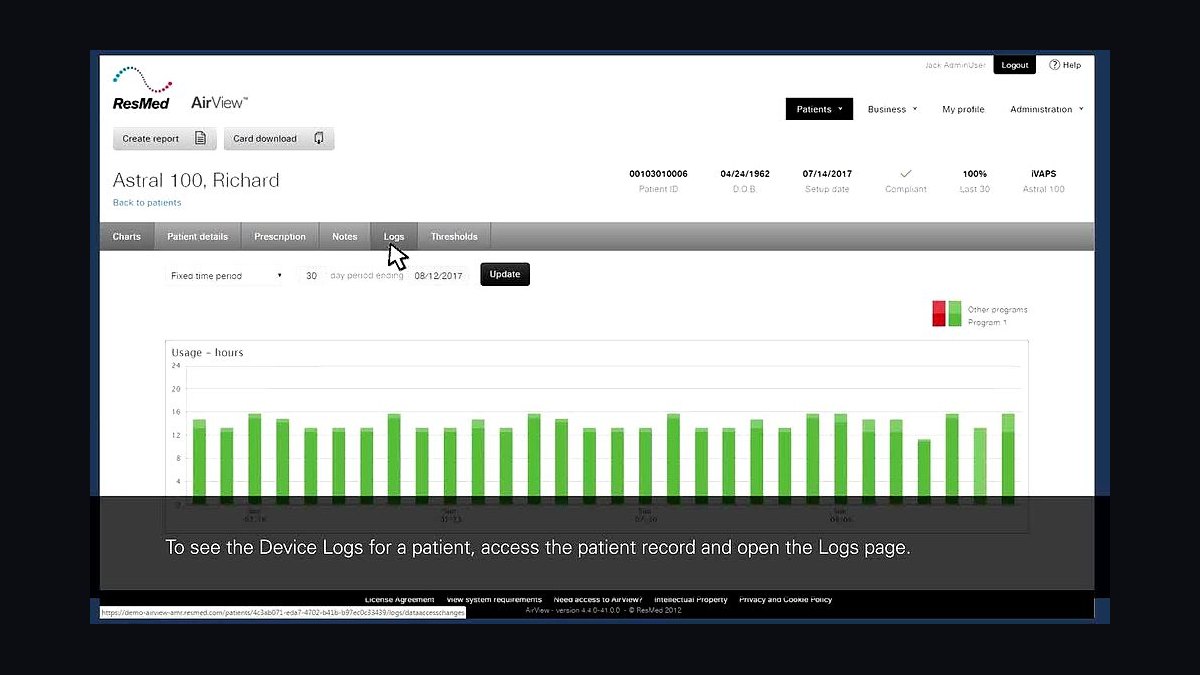Open the Fixed time period dropdown
The image size is (1200, 675).
(x=225, y=276)
